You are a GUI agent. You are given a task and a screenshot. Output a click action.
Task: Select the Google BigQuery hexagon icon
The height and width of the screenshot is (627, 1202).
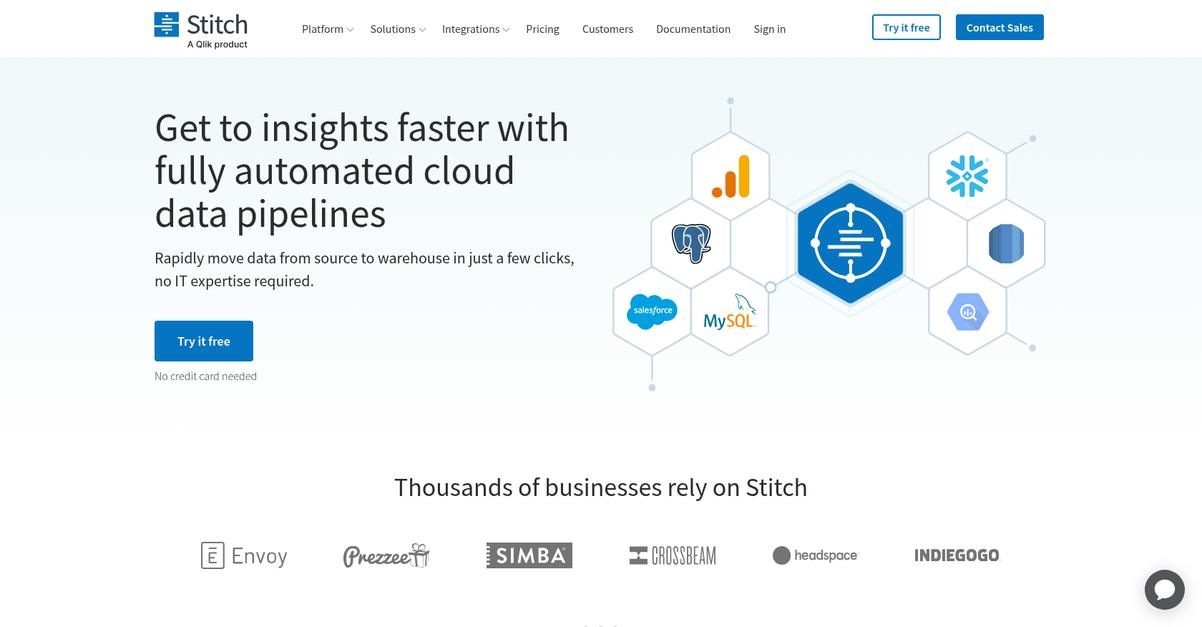967,313
